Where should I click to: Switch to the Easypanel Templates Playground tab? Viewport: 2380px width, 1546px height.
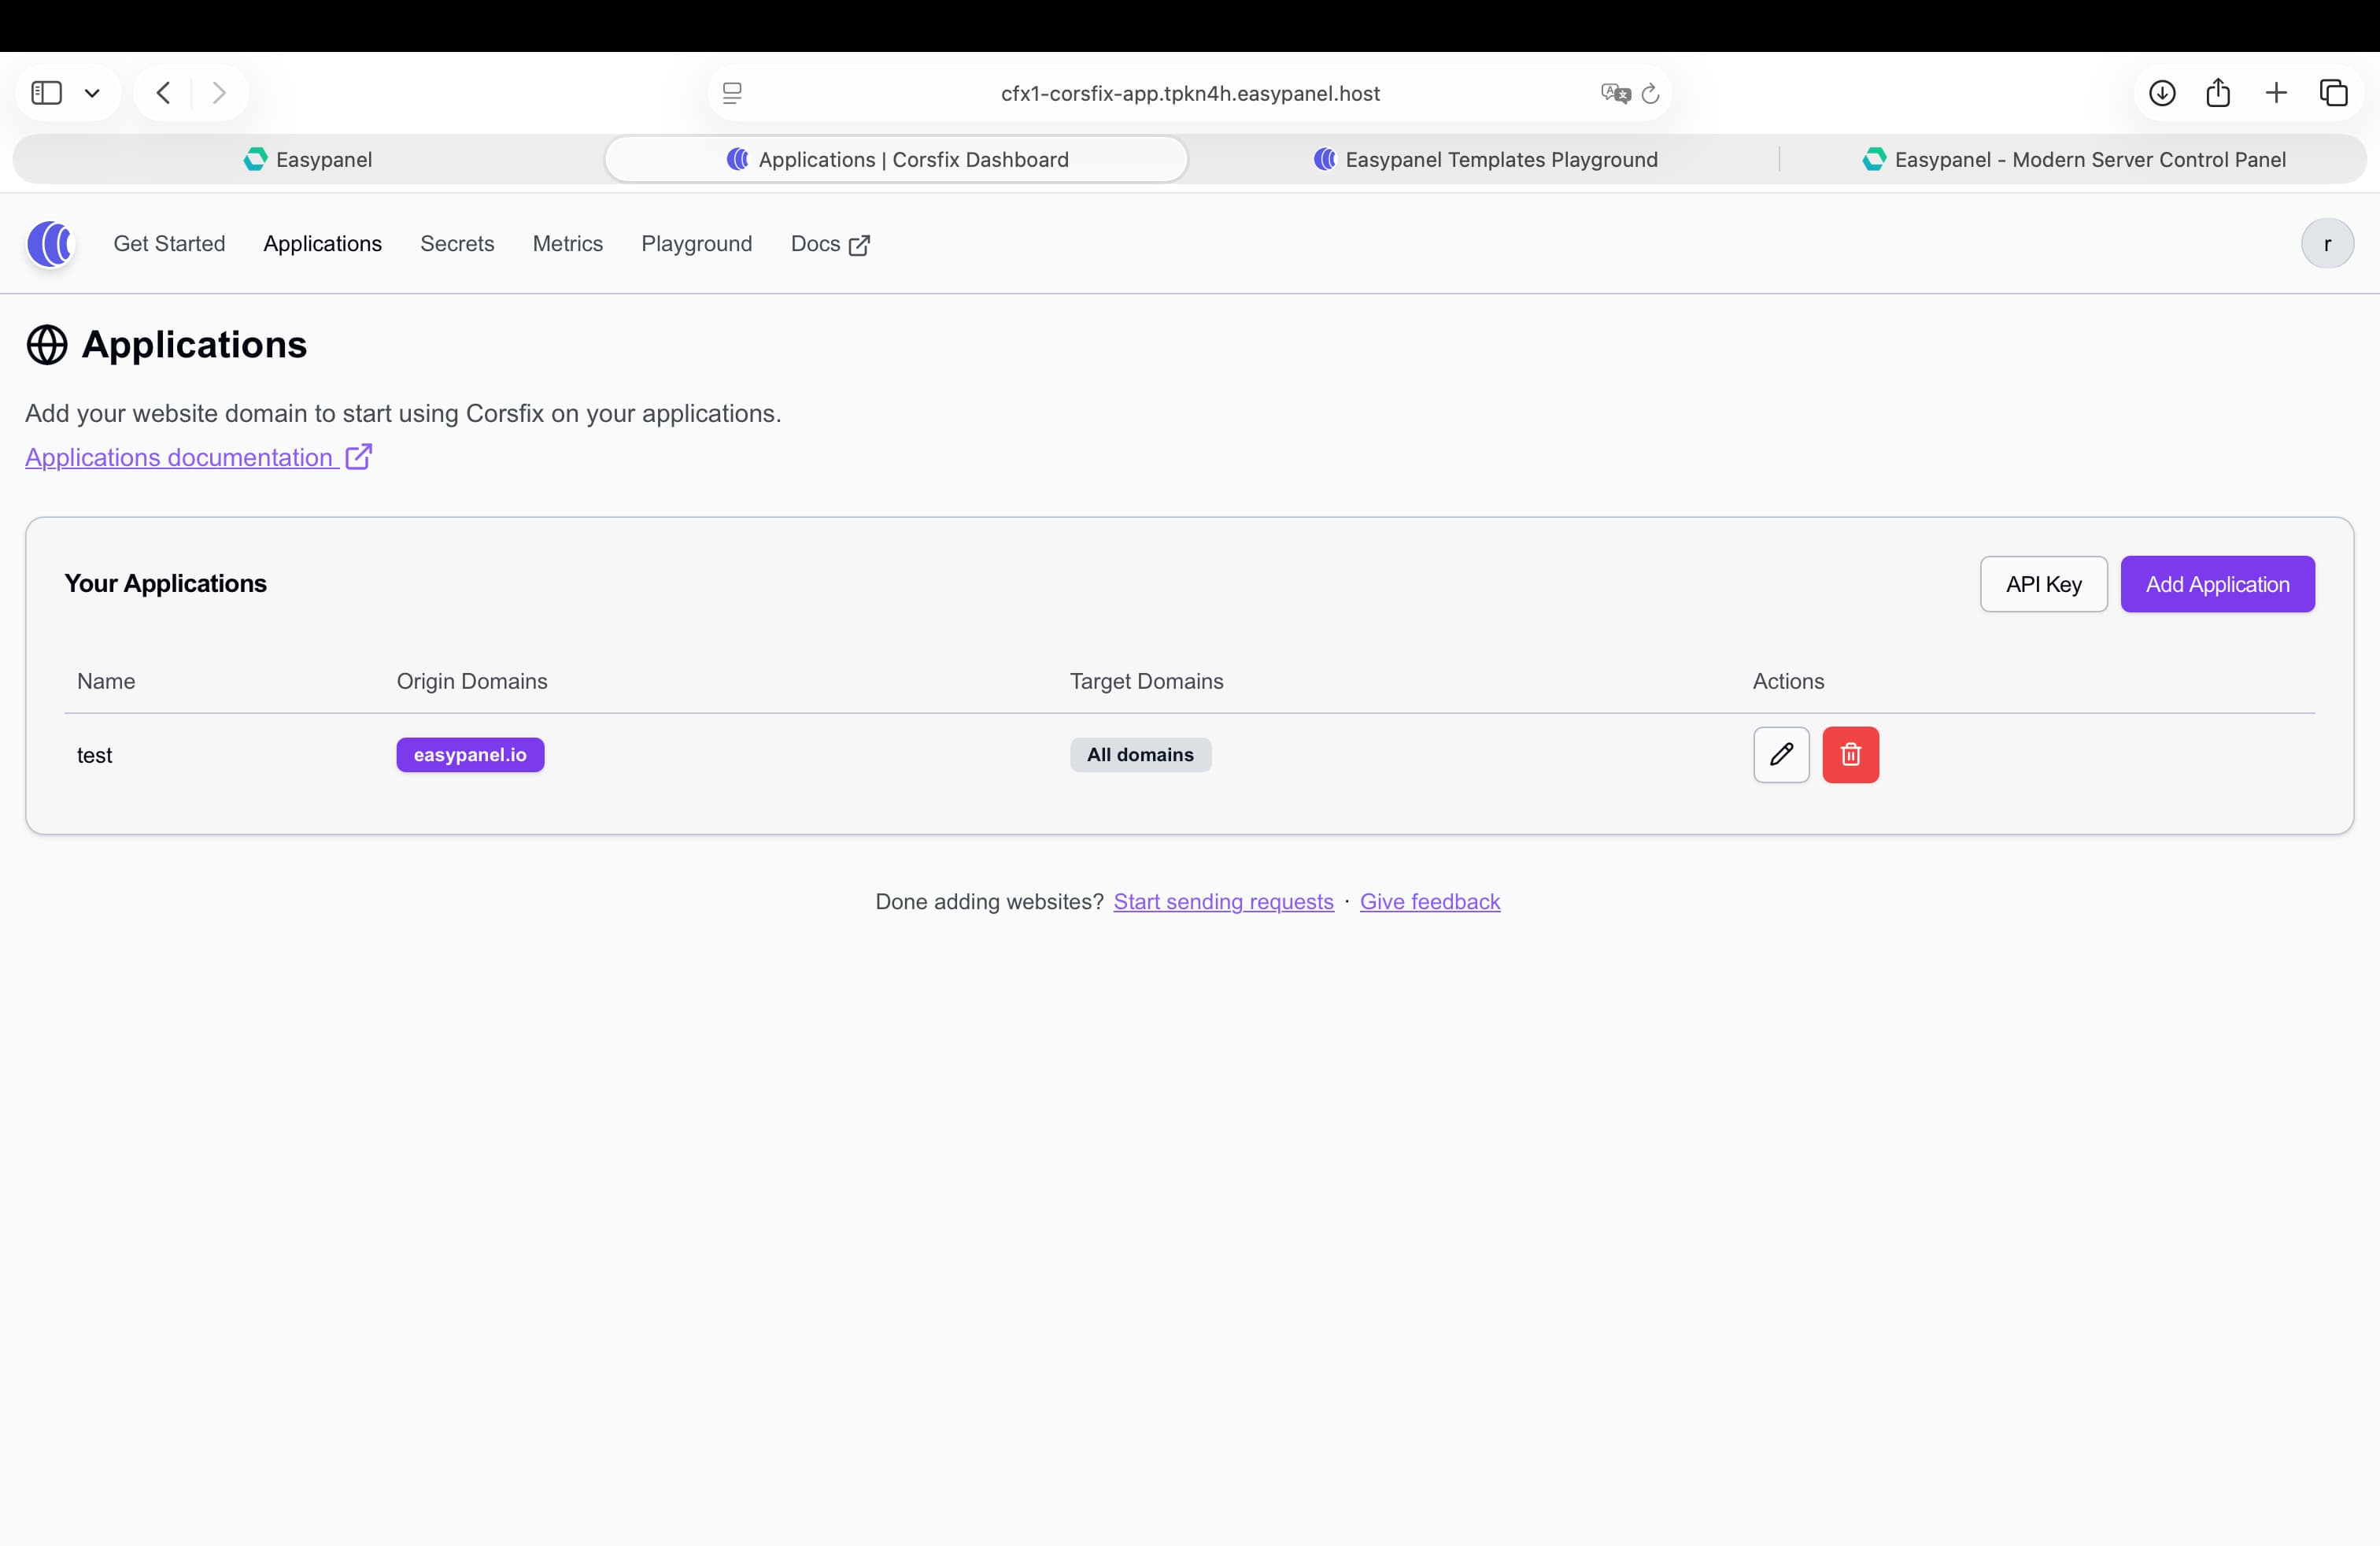[1486, 159]
